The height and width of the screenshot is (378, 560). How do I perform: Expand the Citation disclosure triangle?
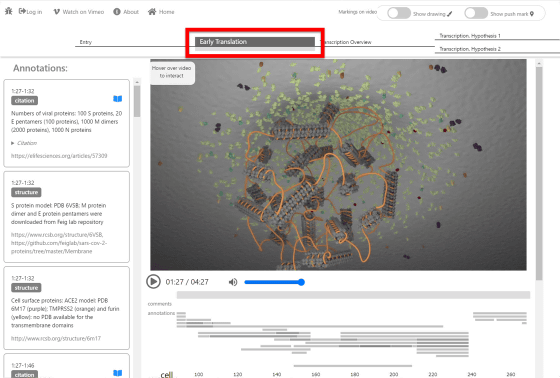click(13, 143)
